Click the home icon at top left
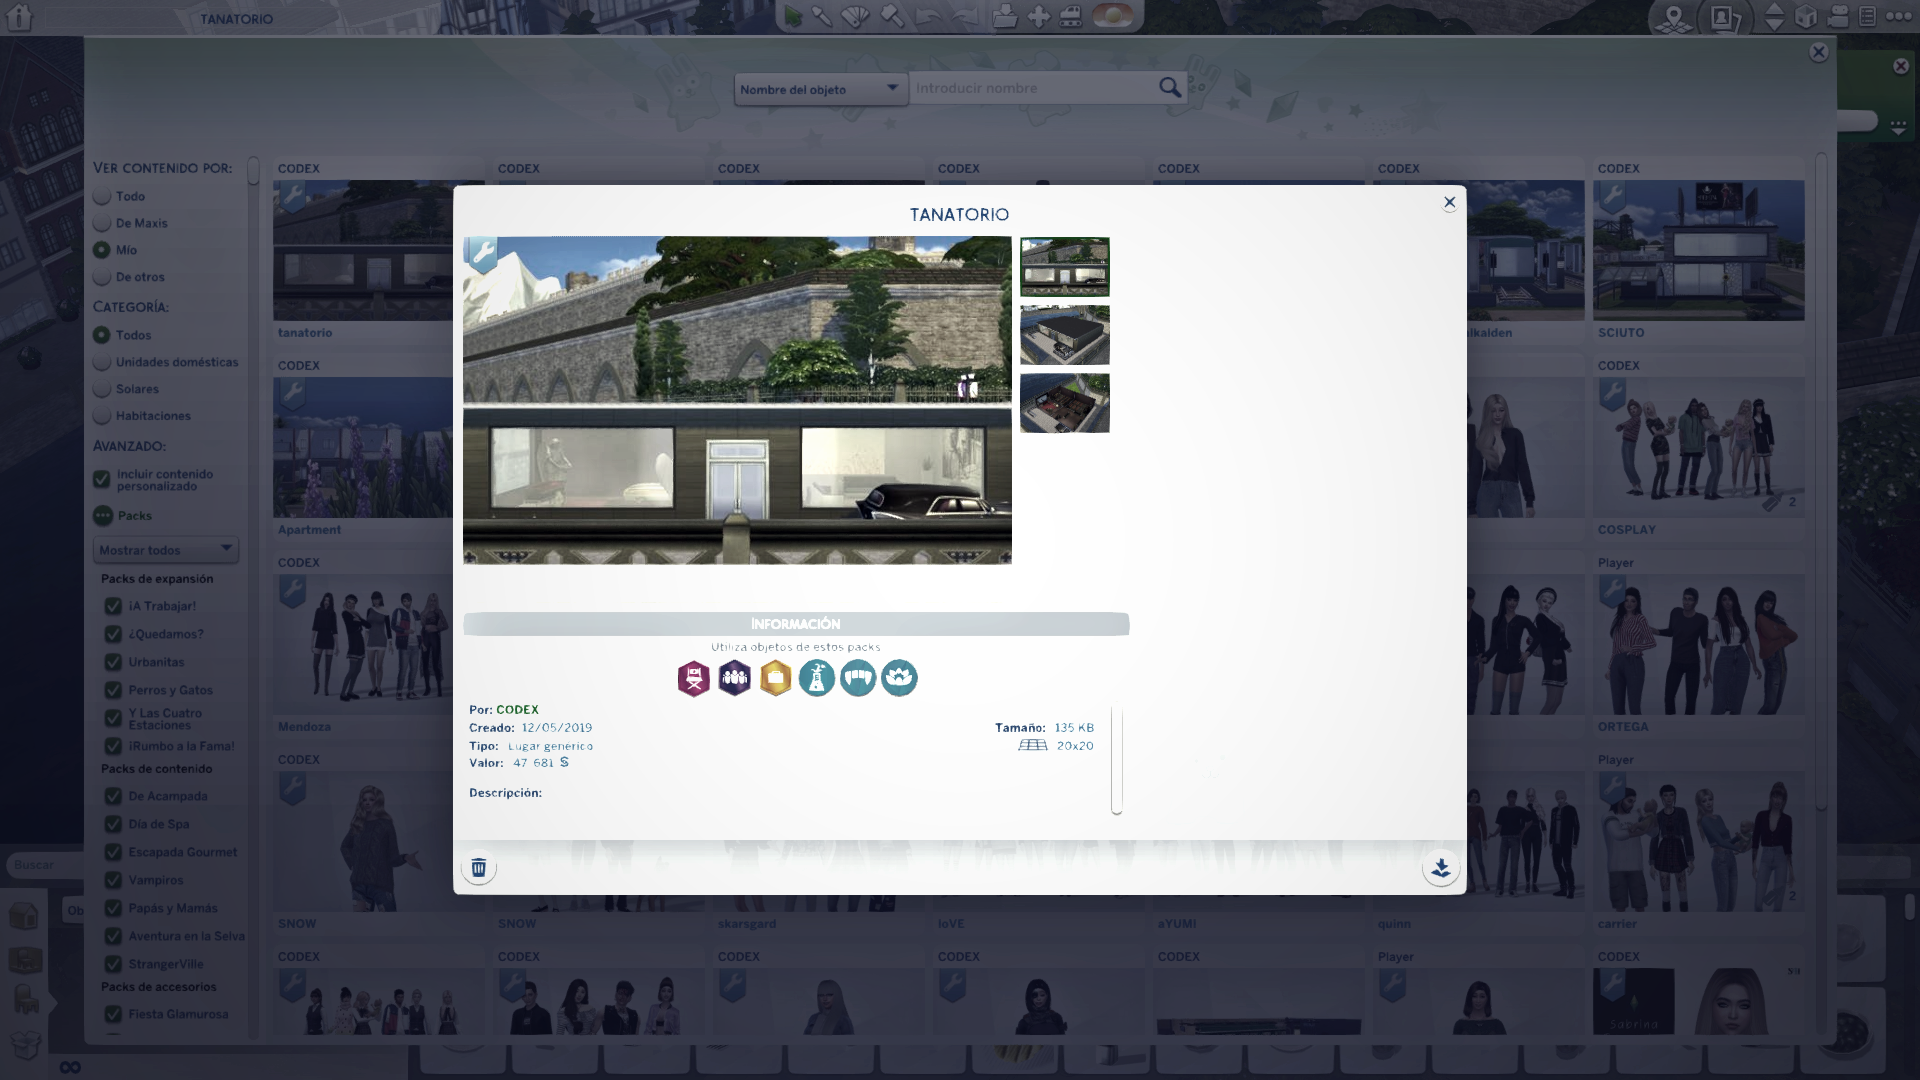 [20, 17]
